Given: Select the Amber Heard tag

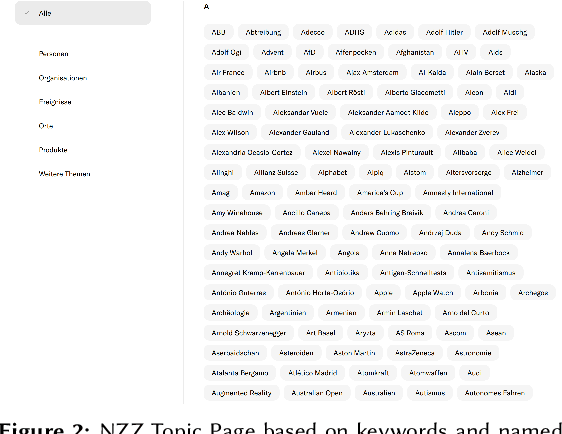Looking at the screenshot, I should coord(316,192).
